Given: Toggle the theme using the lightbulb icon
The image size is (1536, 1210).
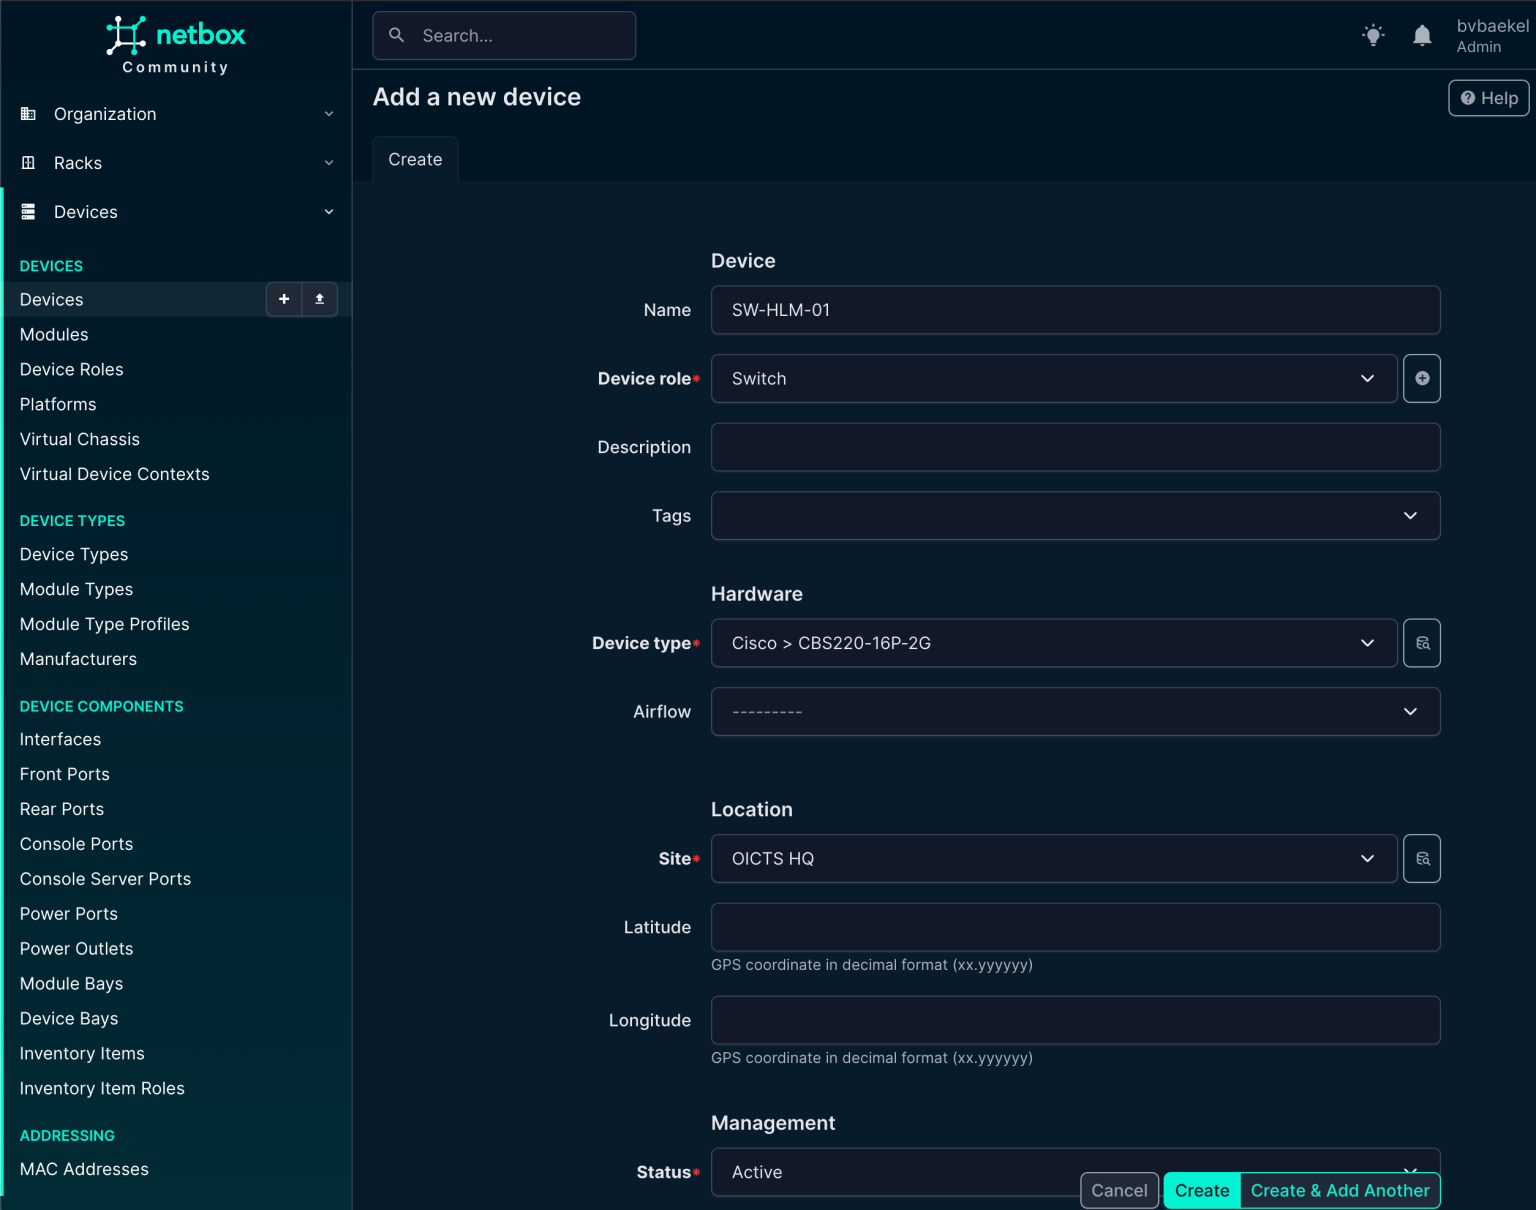Looking at the screenshot, I should pos(1373,35).
